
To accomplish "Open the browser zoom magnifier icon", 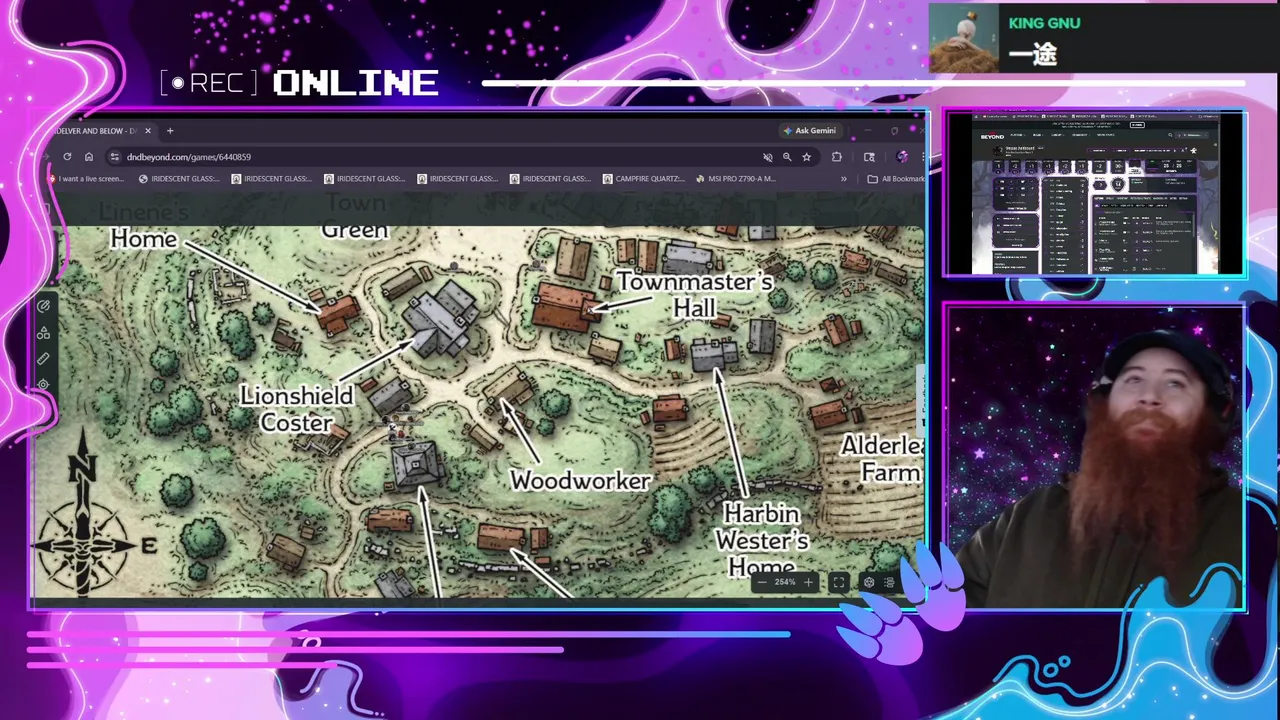I will pos(787,157).
